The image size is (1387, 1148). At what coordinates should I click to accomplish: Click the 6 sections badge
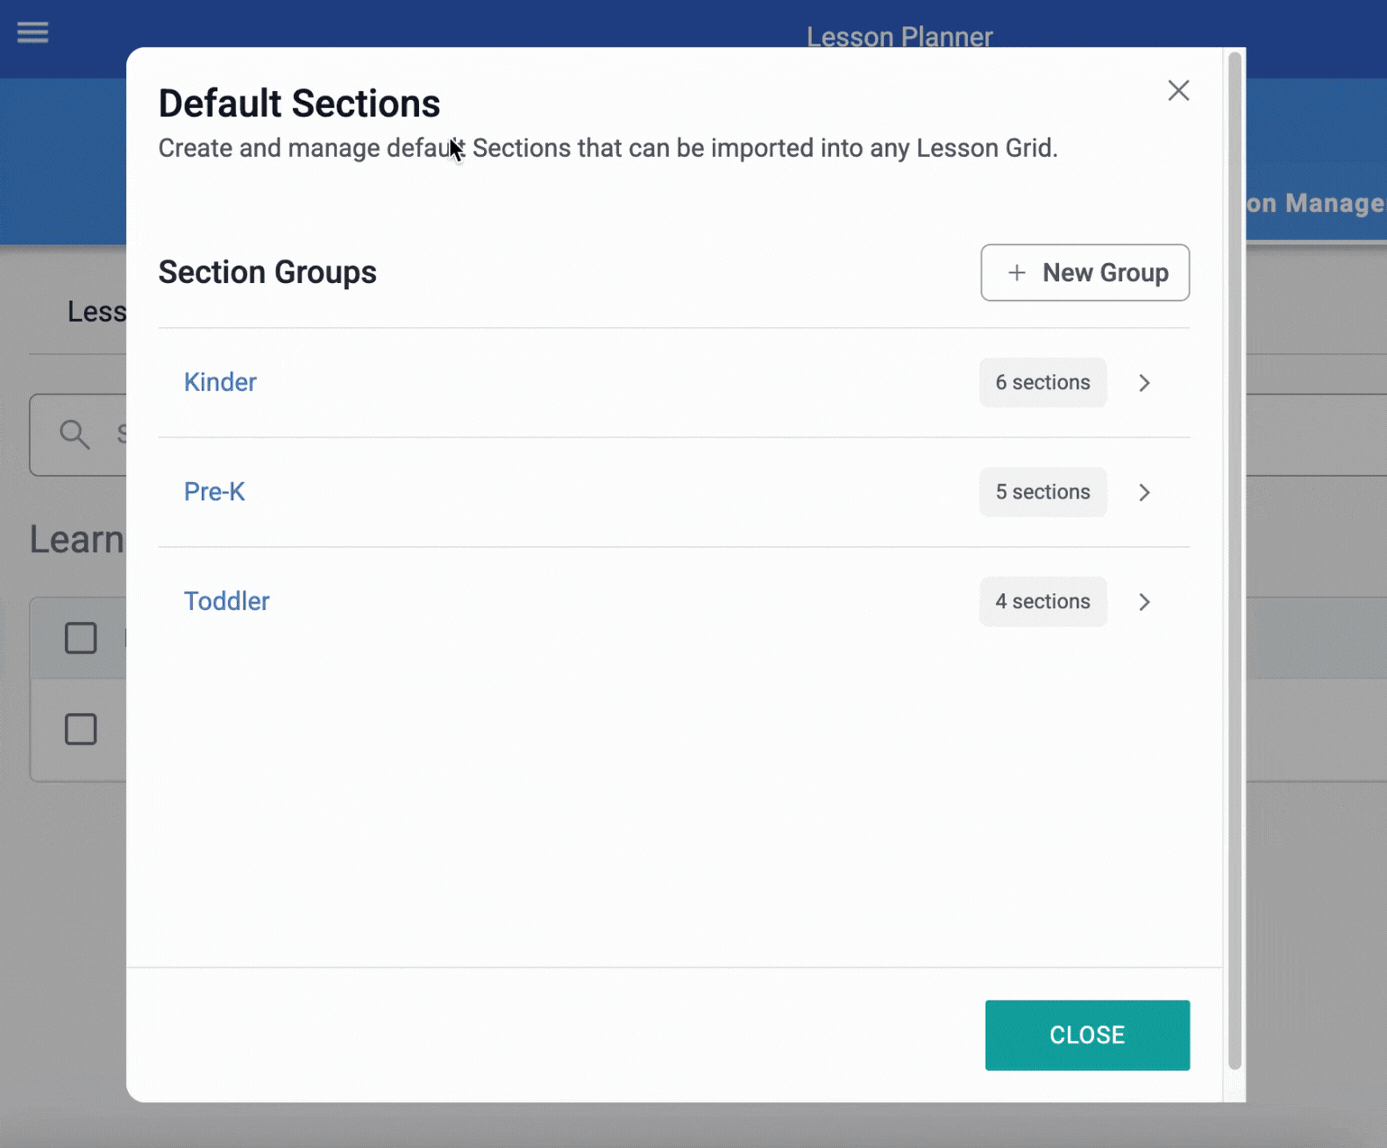1042,382
